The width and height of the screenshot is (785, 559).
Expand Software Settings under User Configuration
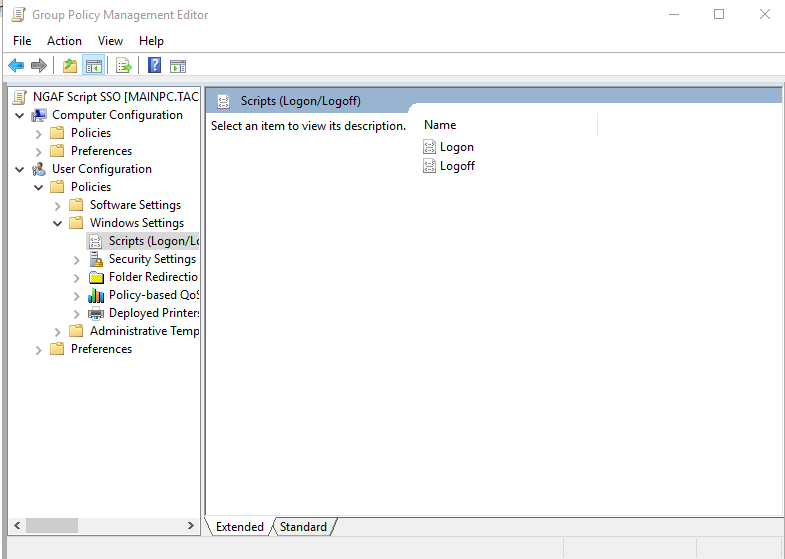click(x=58, y=205)
